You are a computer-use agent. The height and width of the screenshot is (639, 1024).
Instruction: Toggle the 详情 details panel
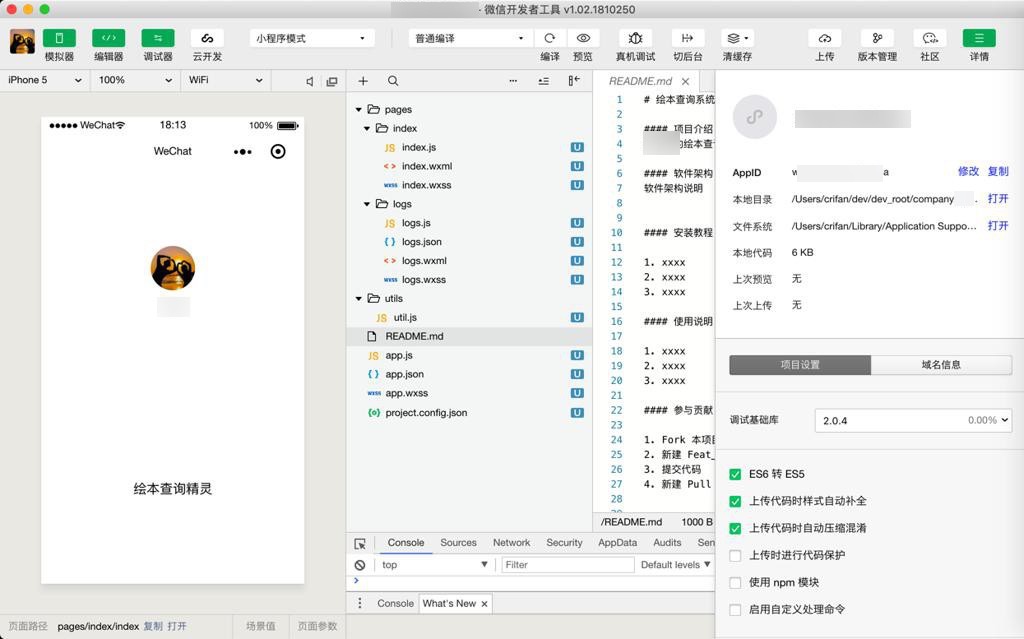(979, 38)
